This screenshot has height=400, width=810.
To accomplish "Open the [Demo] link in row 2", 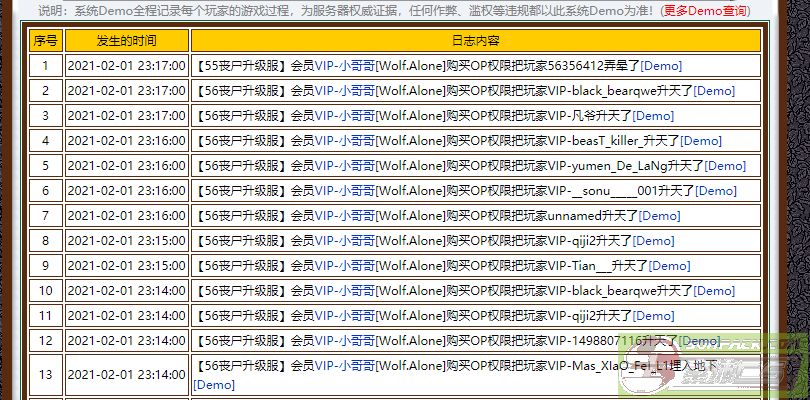I will (714, 91).
